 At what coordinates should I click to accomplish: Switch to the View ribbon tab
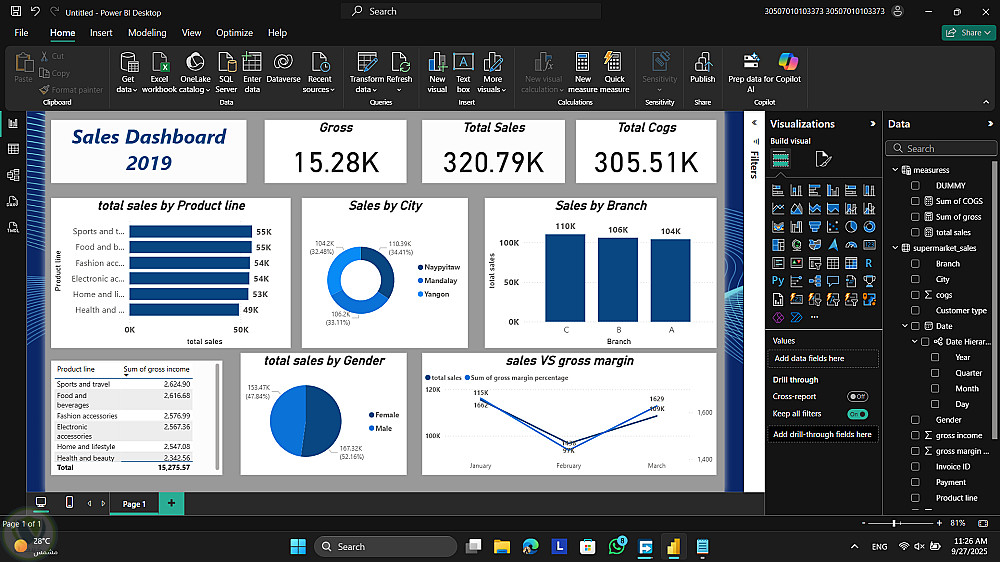coord(191,33)
